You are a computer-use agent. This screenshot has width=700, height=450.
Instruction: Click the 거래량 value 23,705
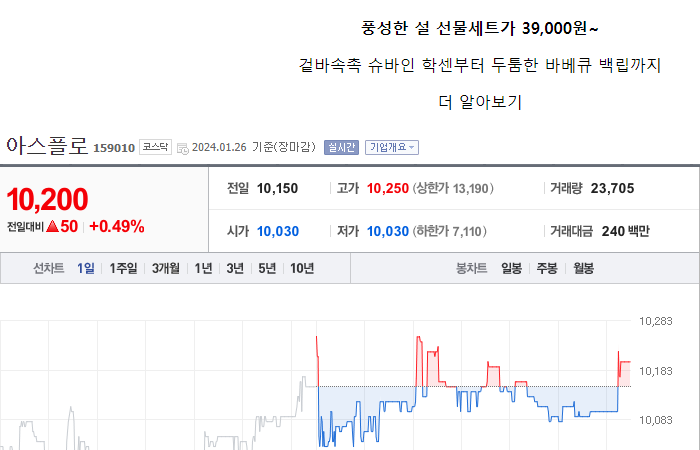coord(612,188)
